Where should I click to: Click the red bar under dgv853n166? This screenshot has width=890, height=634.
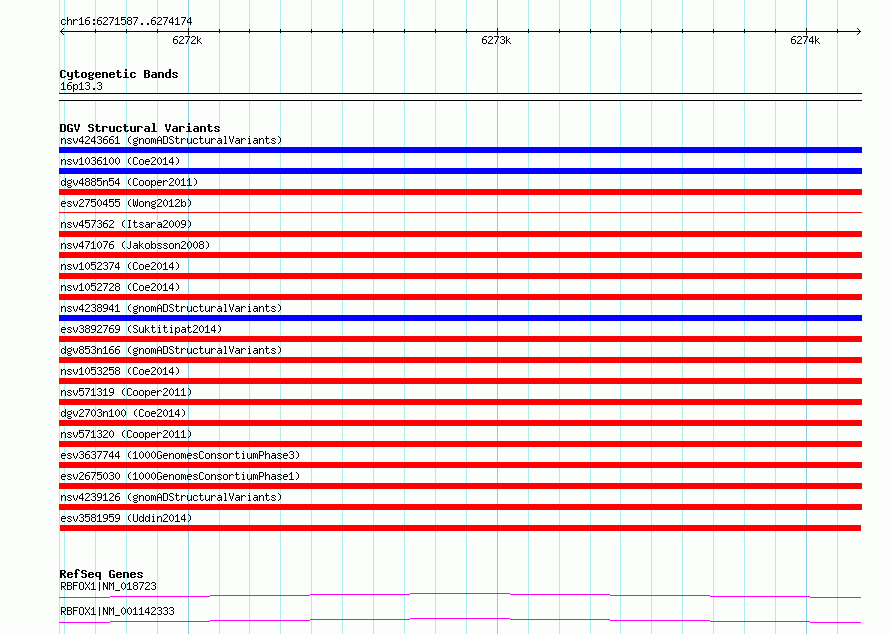[x=460, y=360]
